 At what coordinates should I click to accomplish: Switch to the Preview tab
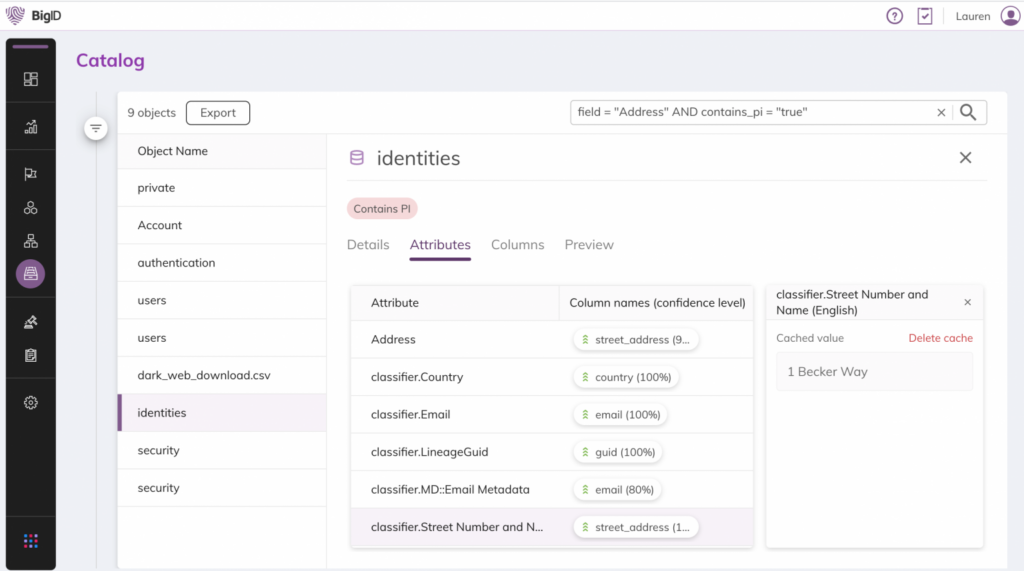point(589,245)
